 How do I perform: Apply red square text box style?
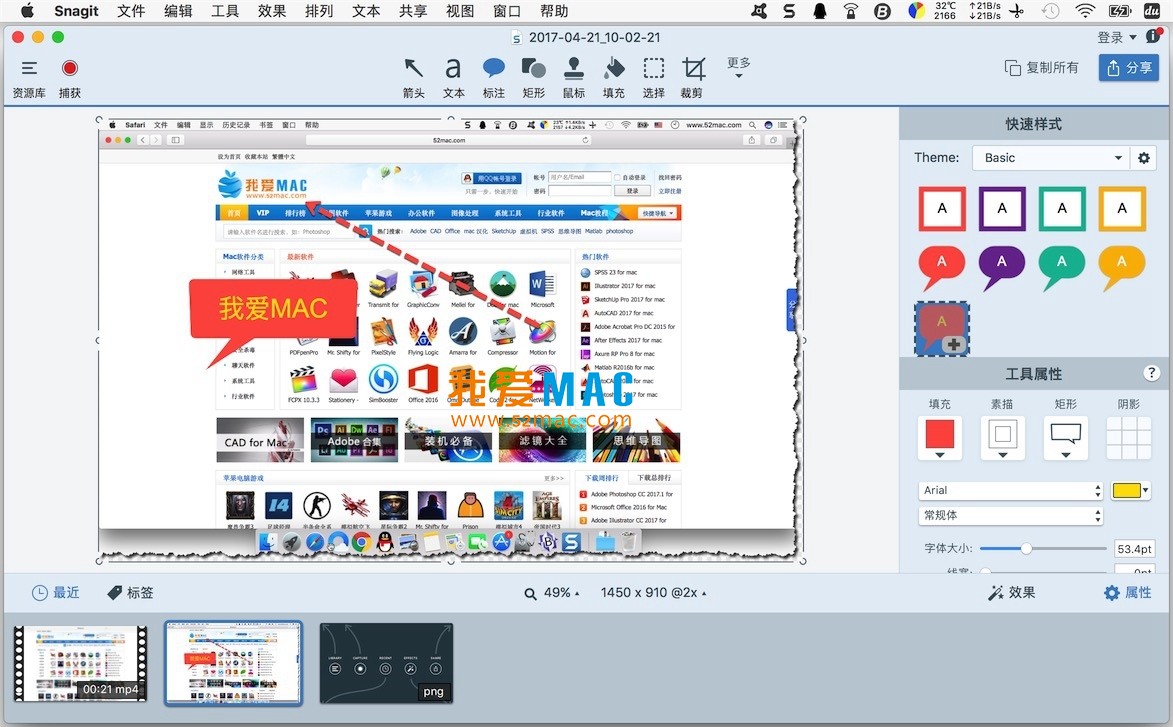pos(942,209)
